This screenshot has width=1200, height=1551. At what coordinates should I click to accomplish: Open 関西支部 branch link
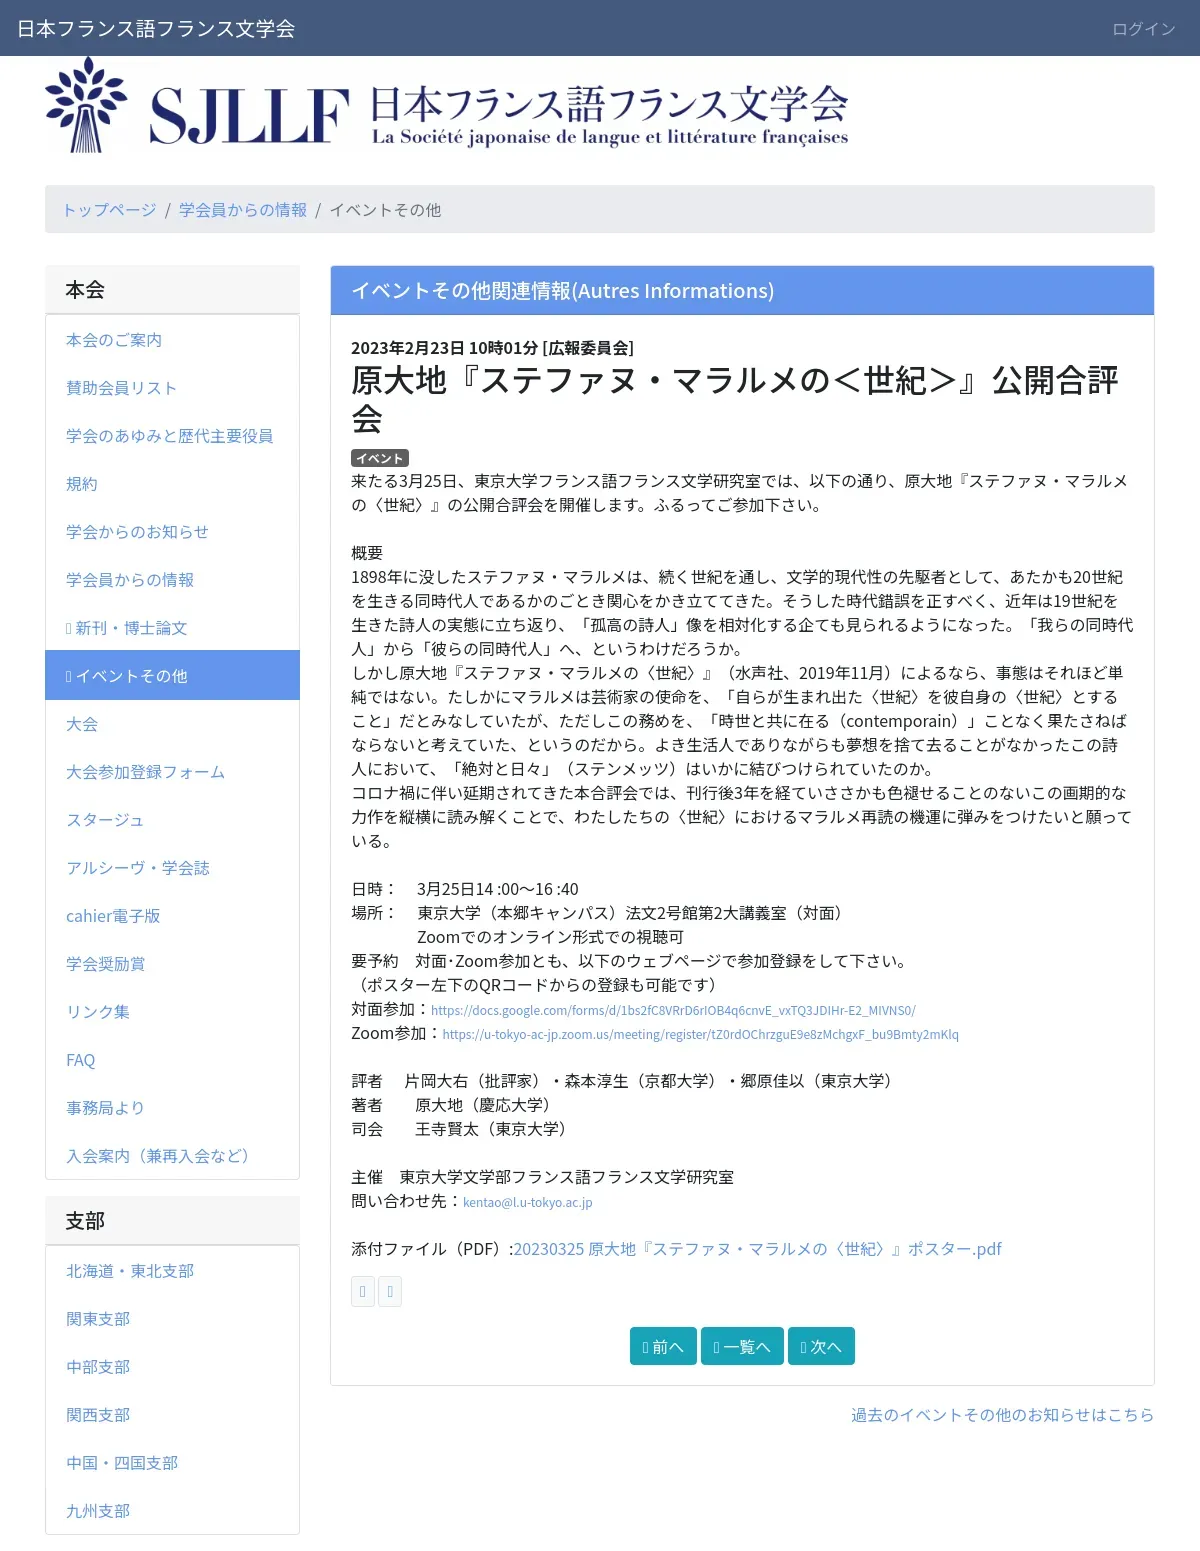click(172, 1415)
